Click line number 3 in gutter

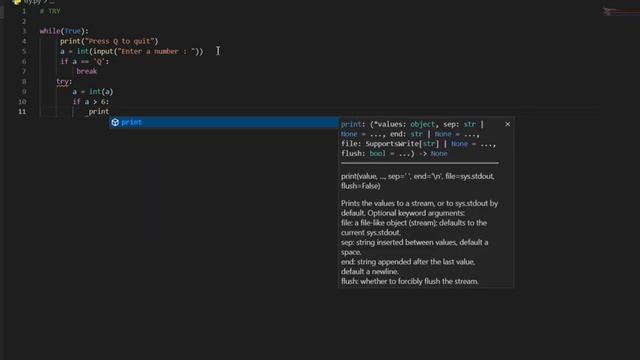24,31
